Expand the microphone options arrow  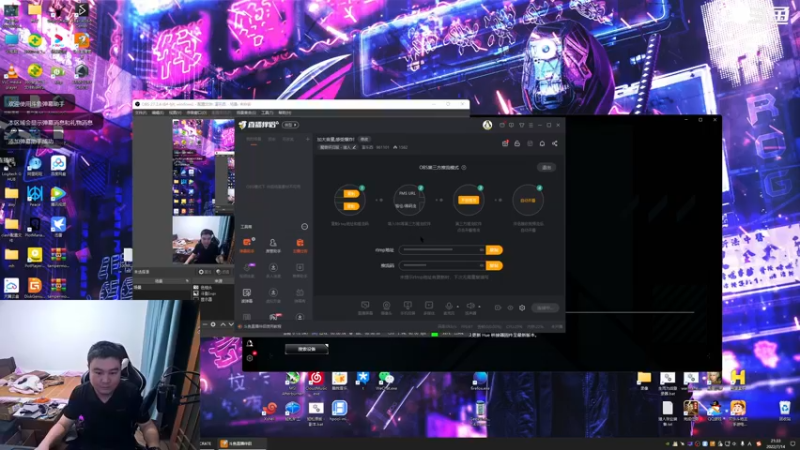point(458,307)
